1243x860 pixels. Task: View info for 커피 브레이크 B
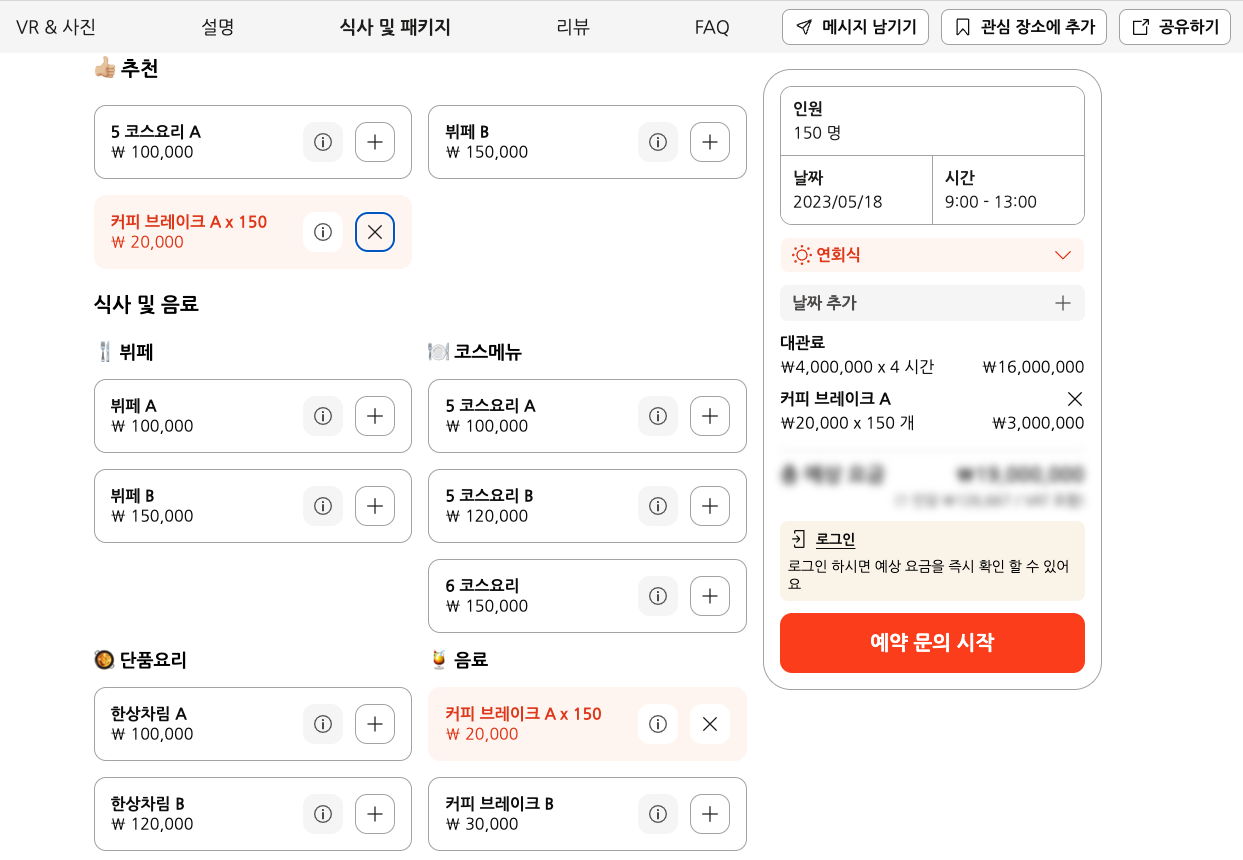tap(658, 814)
